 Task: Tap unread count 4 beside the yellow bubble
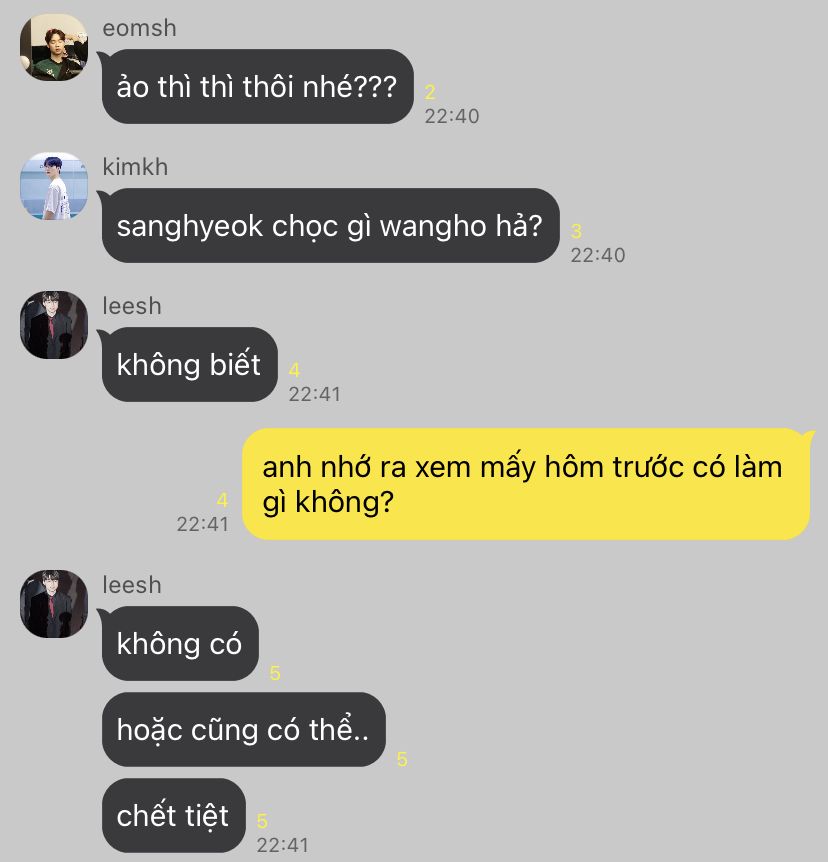click(222, 500)
